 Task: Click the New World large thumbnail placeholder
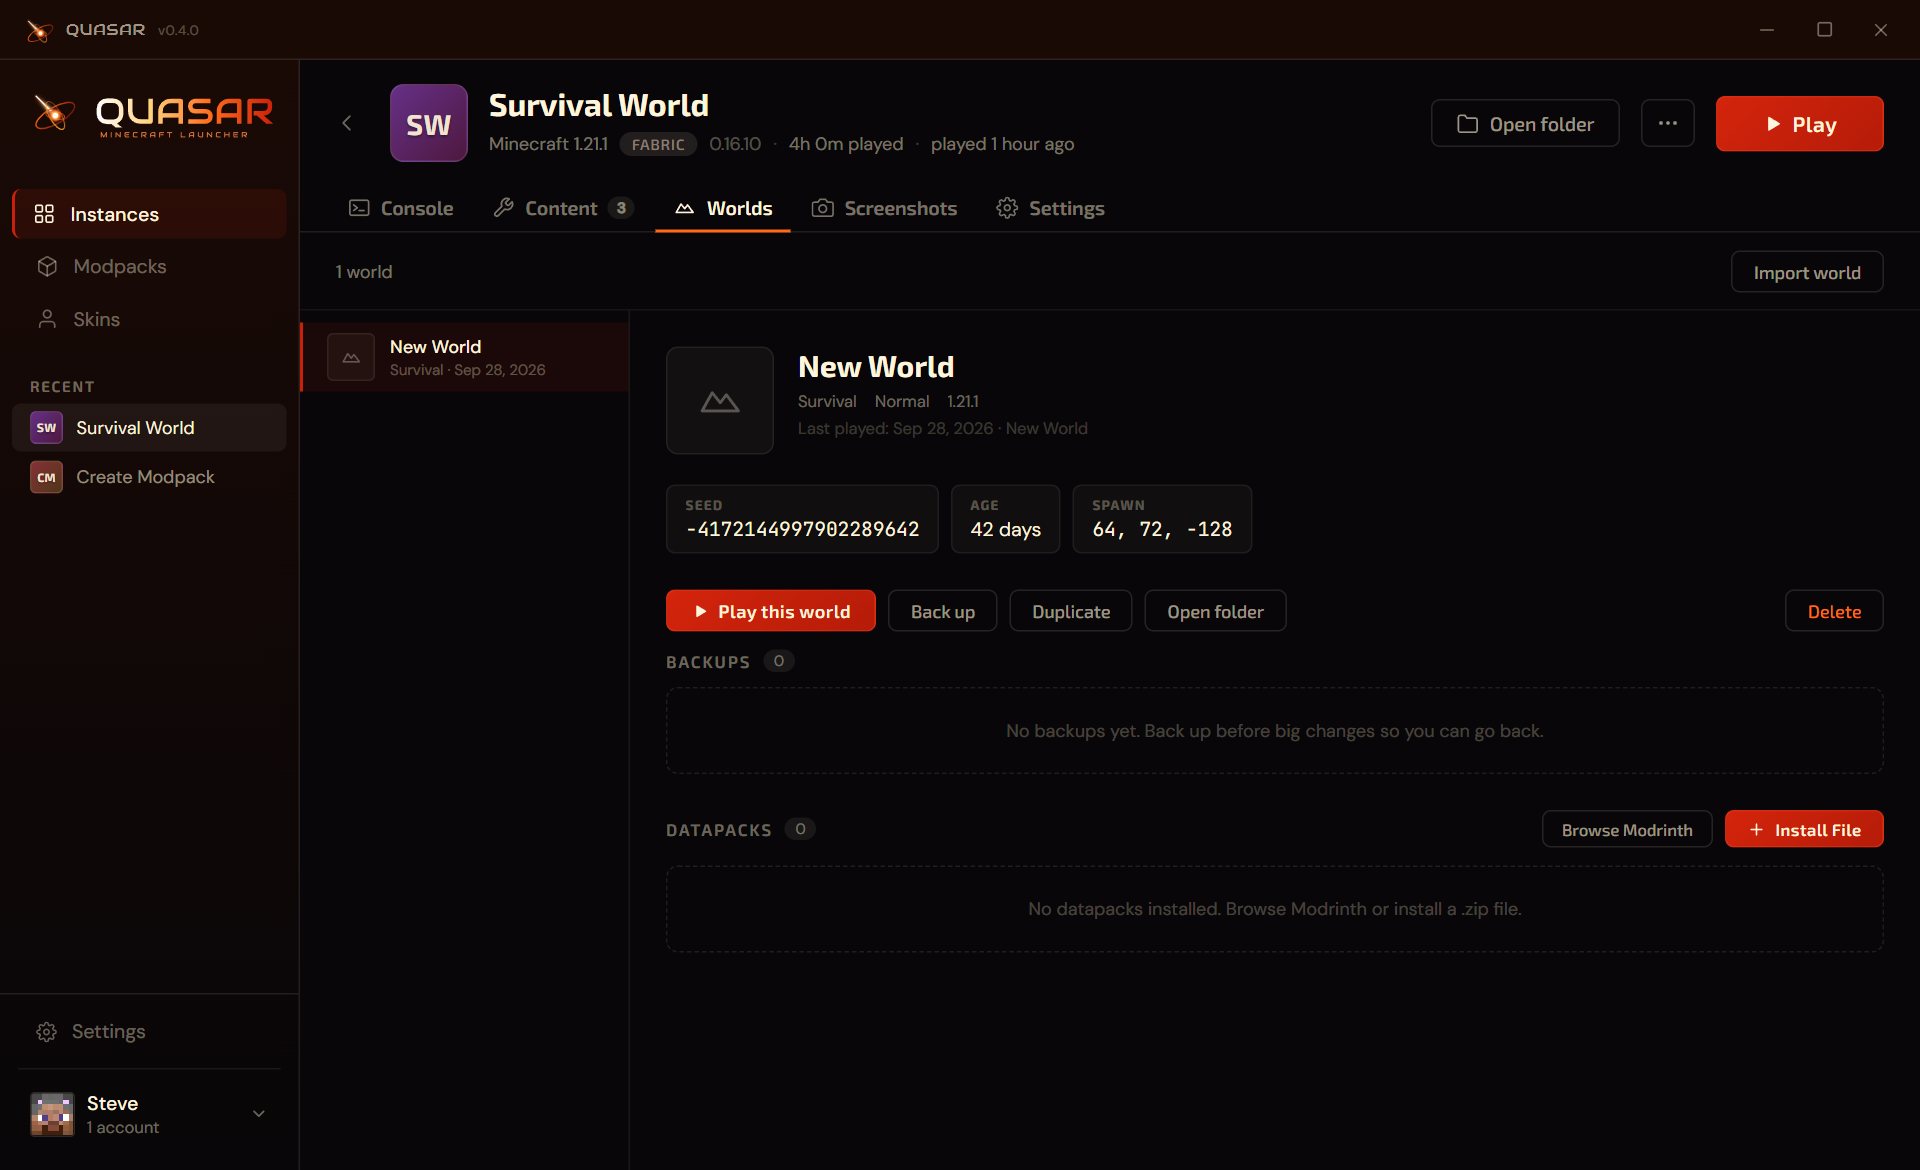tap(720, 400)
